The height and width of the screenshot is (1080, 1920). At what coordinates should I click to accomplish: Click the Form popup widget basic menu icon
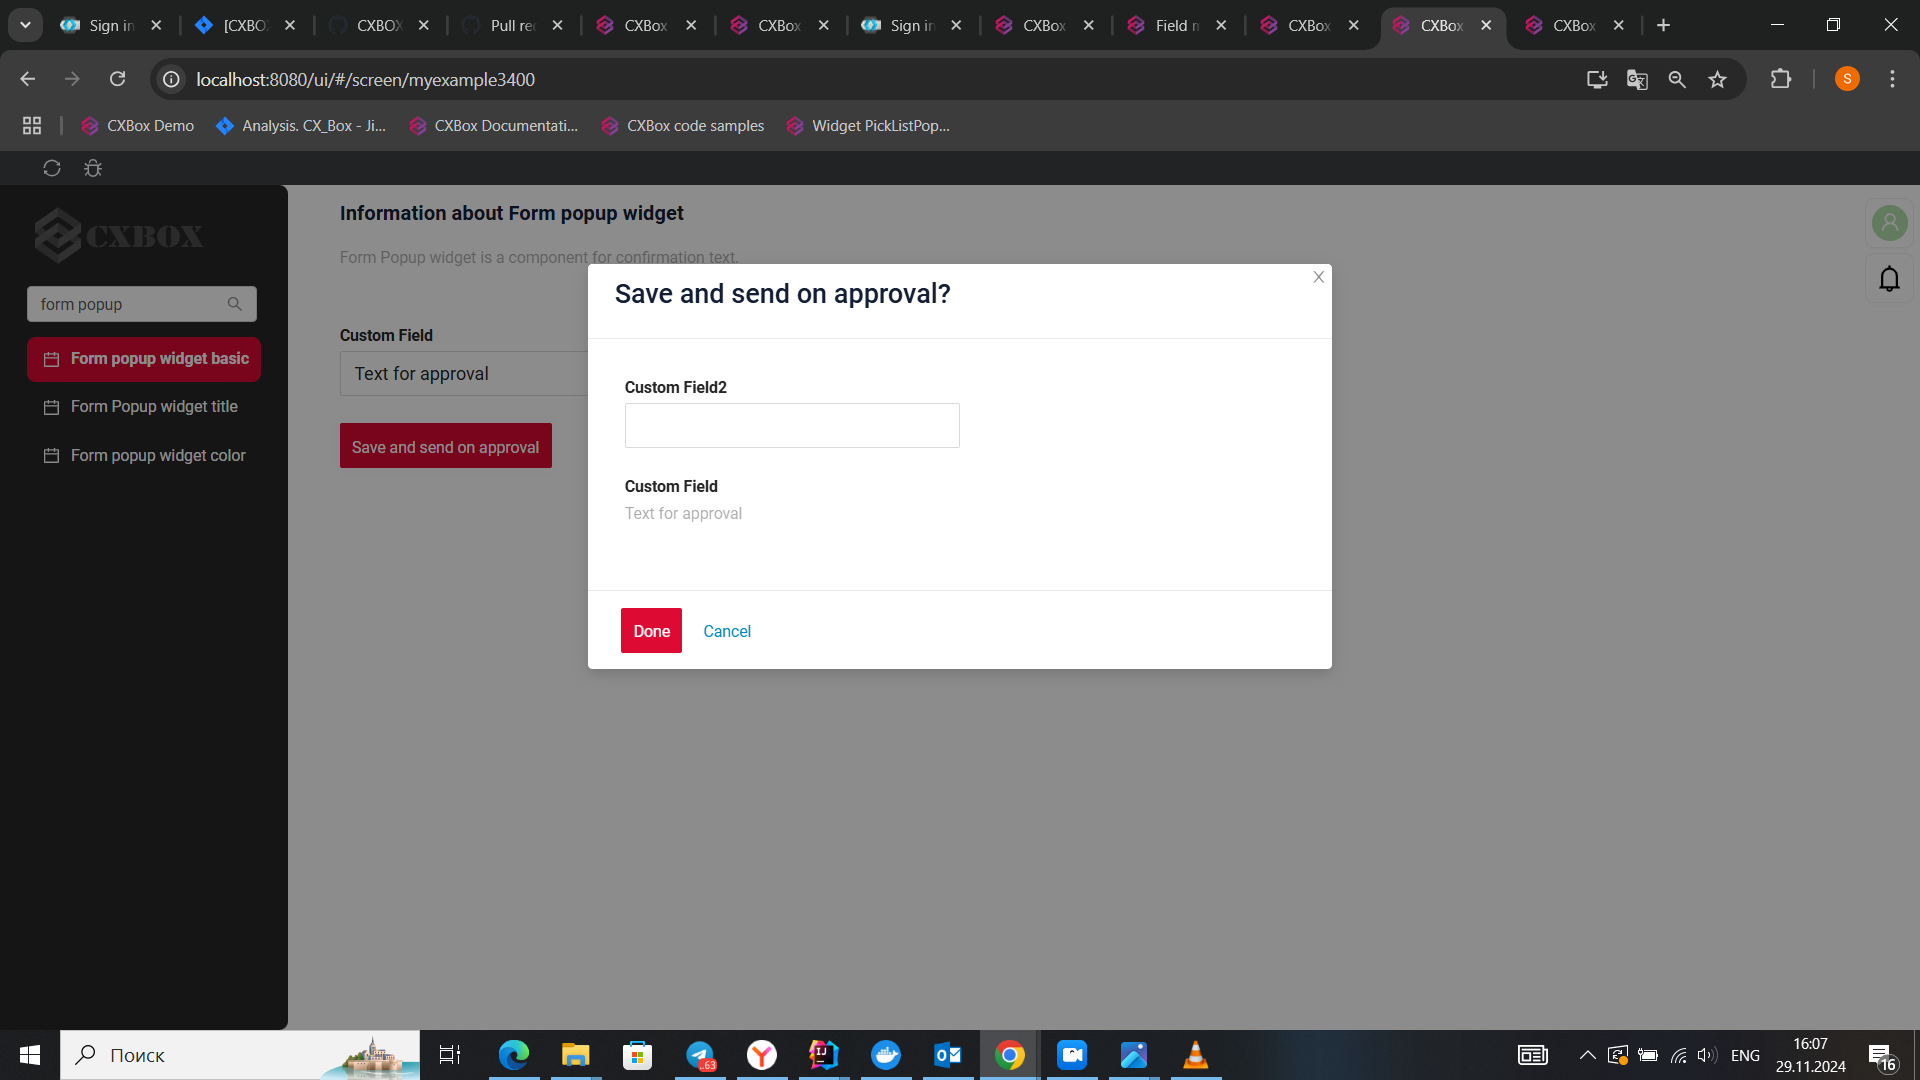(x=51, y=359)
